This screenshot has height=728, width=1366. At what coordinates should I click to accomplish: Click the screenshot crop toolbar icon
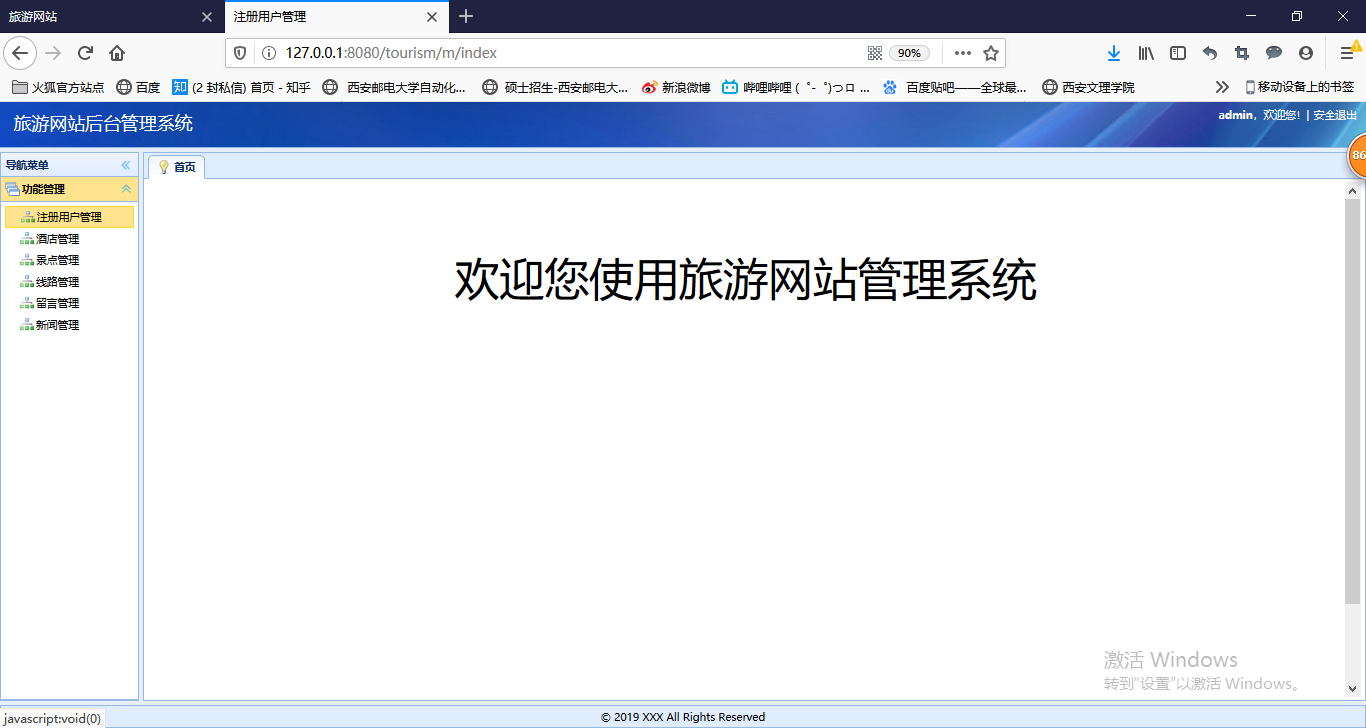1242,53
